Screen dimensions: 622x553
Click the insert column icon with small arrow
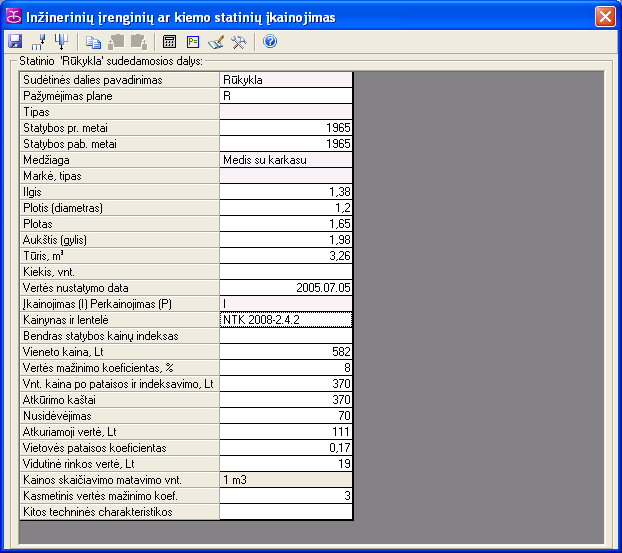[x=38, y=42]
